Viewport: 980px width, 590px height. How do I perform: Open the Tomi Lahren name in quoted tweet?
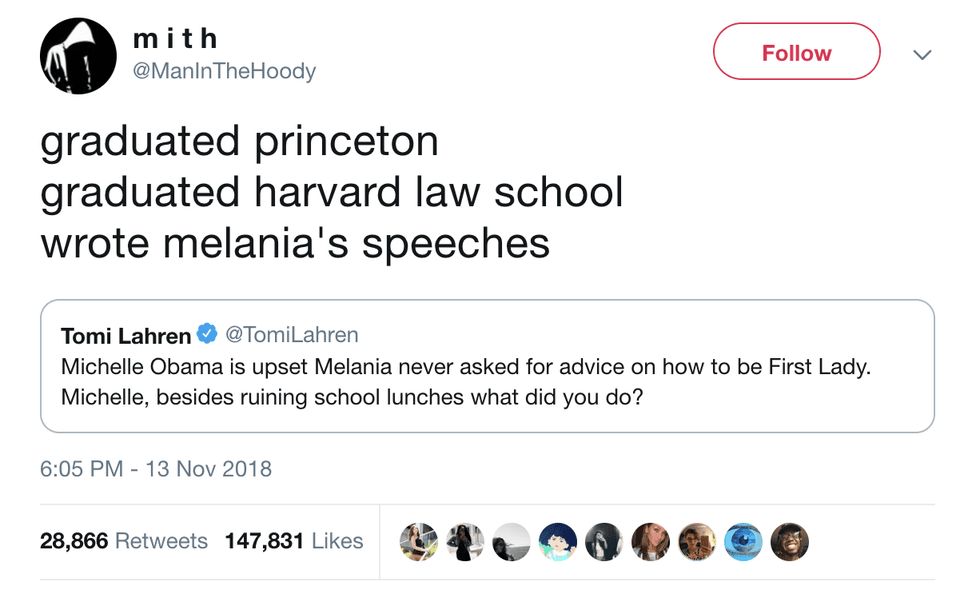coord(125,335)
